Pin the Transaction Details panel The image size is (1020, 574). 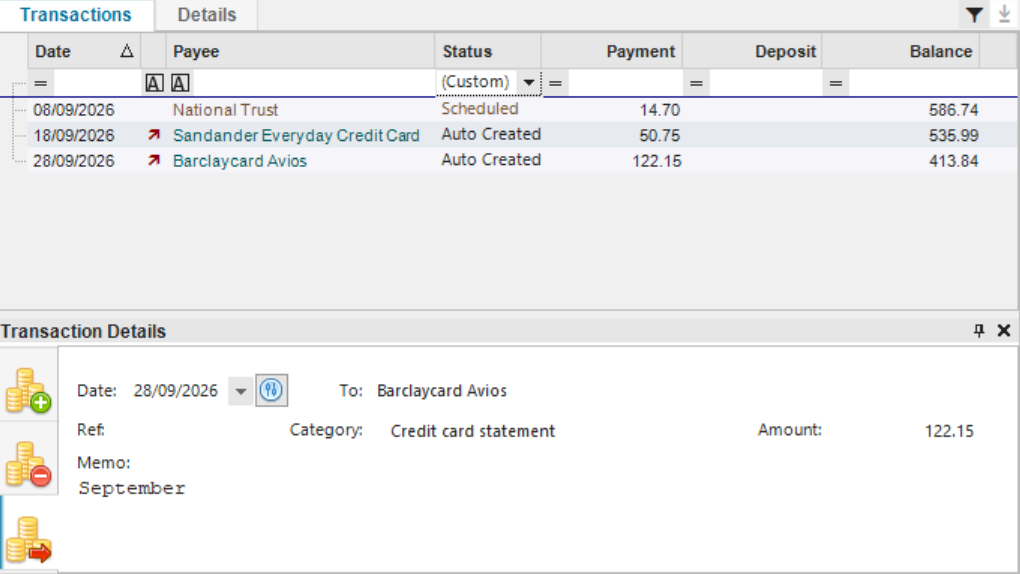979,331
